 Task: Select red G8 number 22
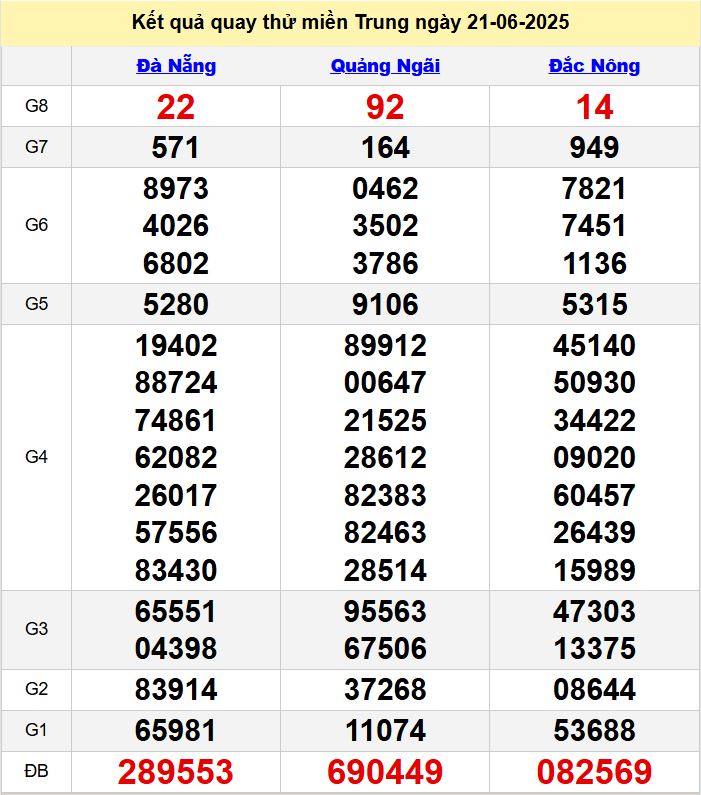point(176,107)
